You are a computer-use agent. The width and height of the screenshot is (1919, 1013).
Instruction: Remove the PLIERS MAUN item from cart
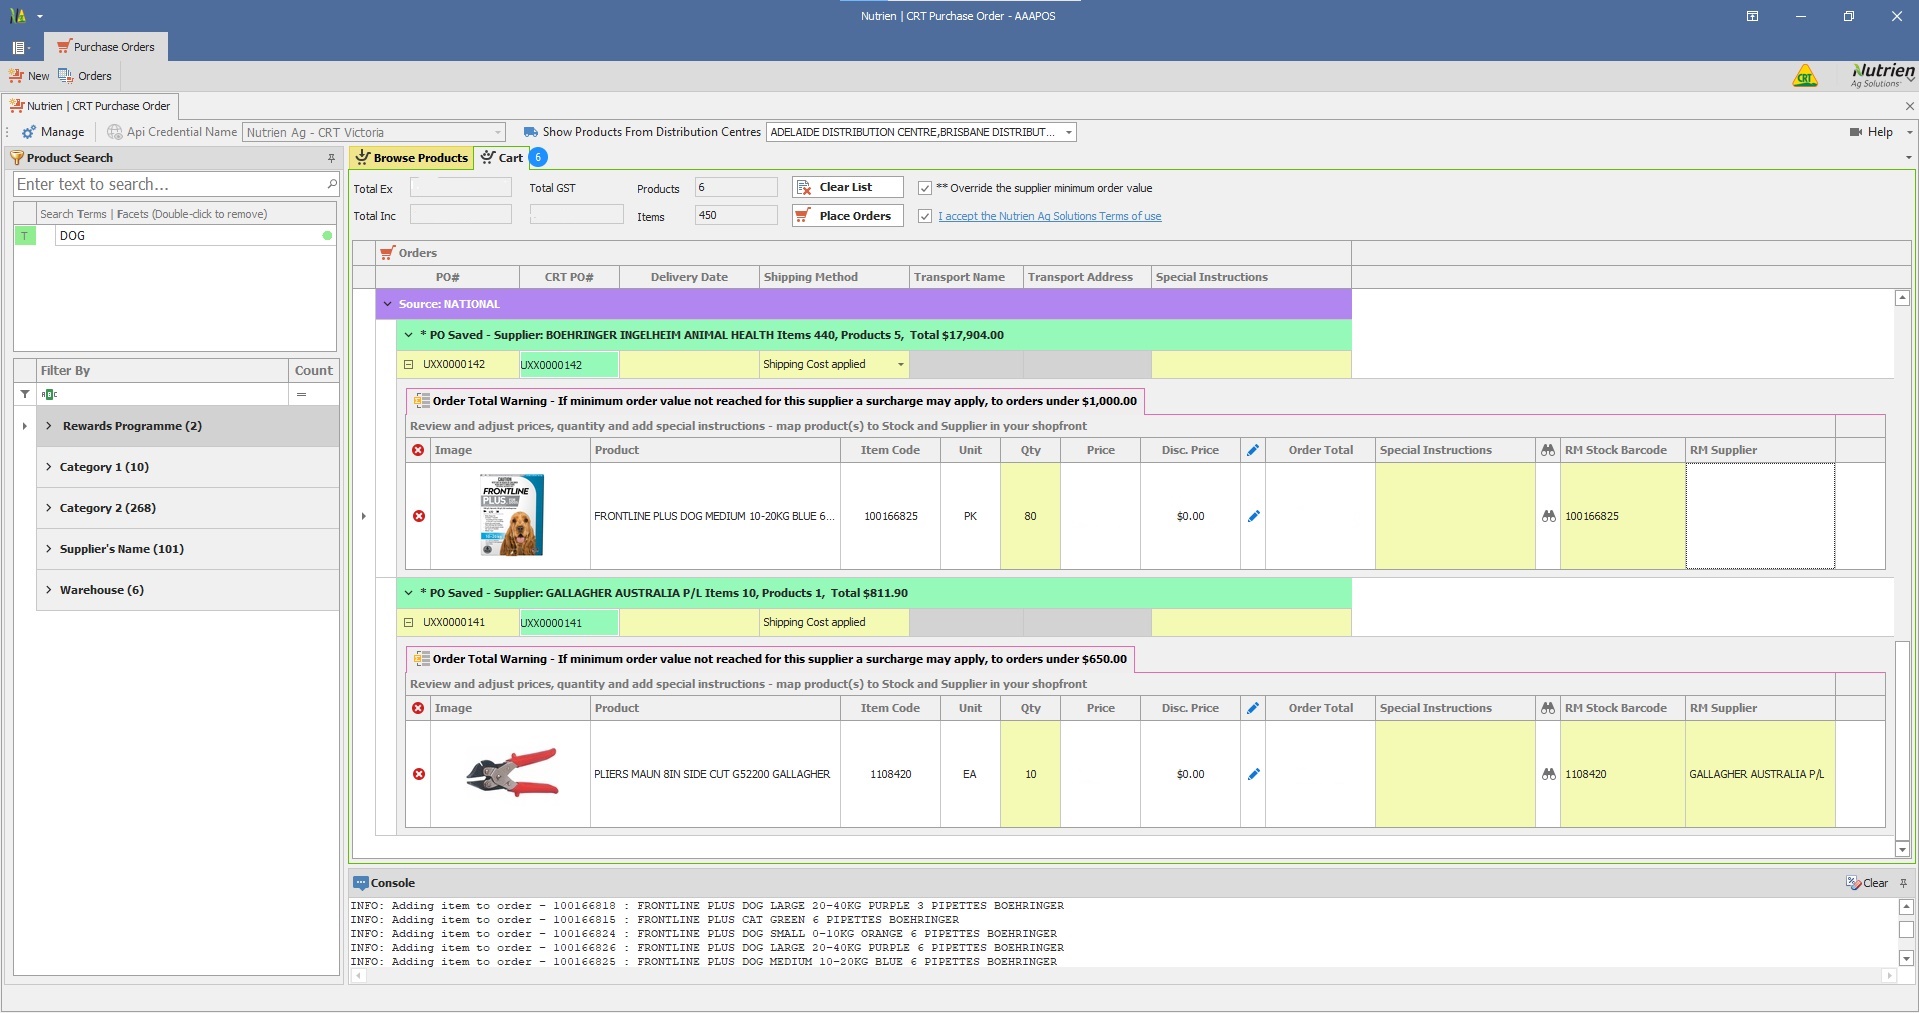pyautogui.click(x=419, y=774)
